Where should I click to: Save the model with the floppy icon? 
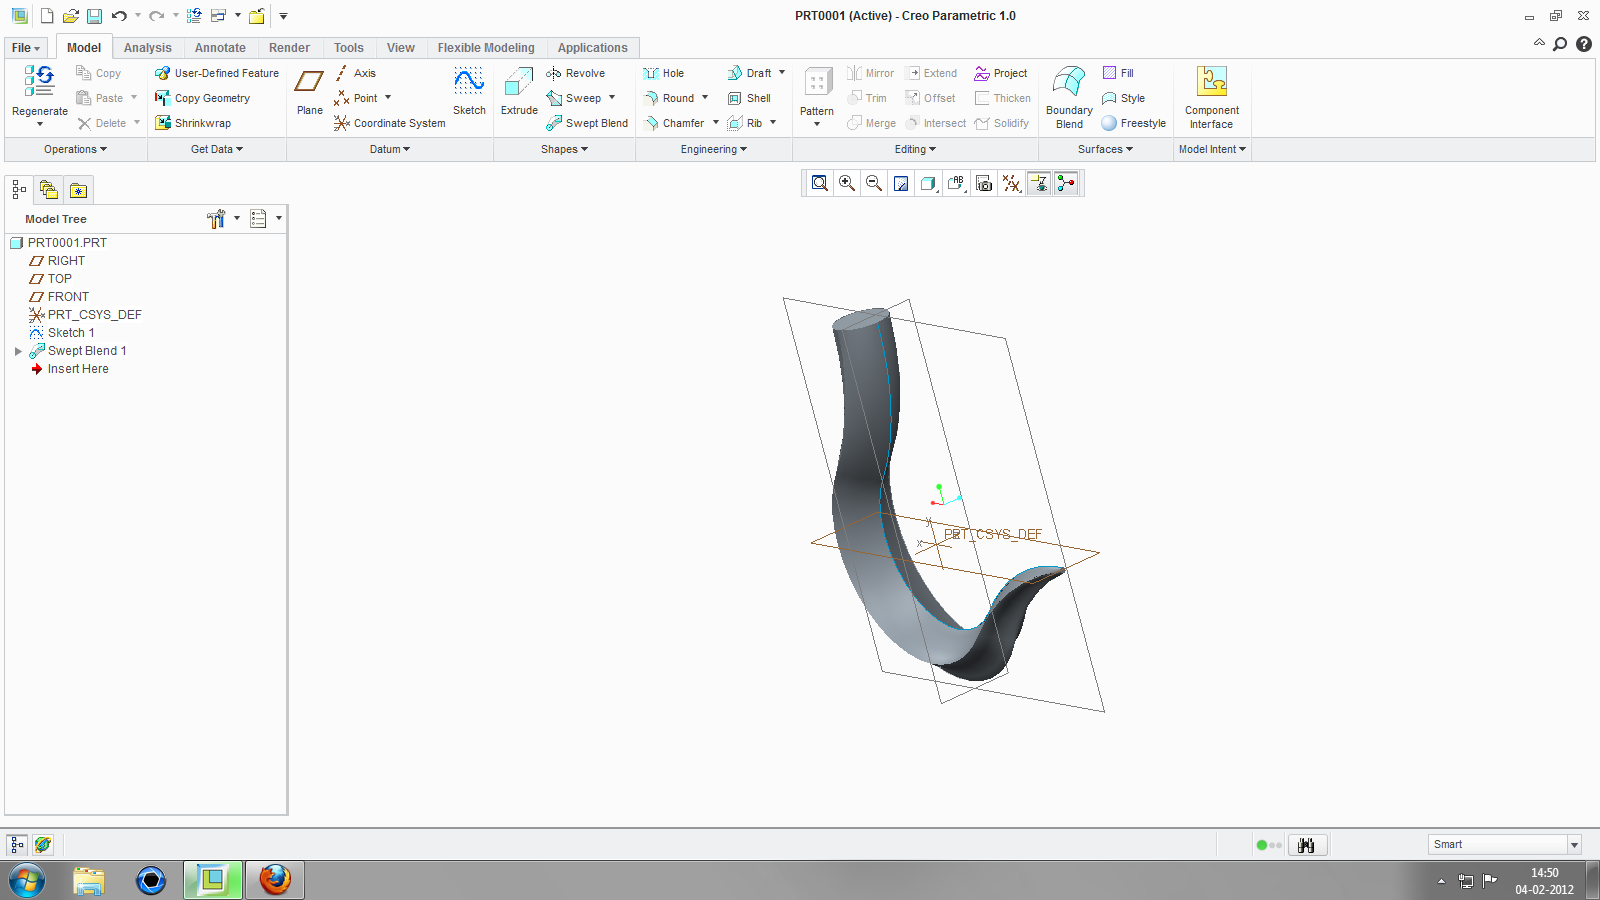point(94,16)
